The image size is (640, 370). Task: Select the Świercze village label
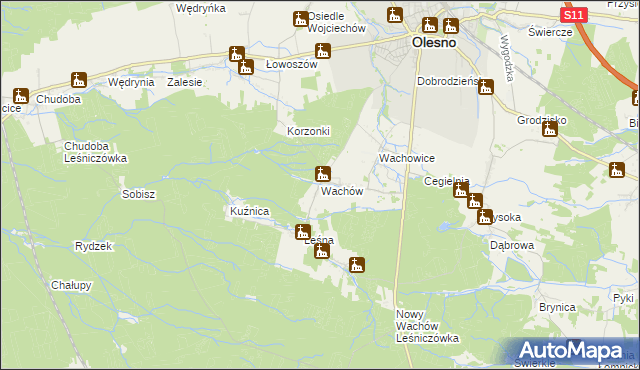(550, 32)
